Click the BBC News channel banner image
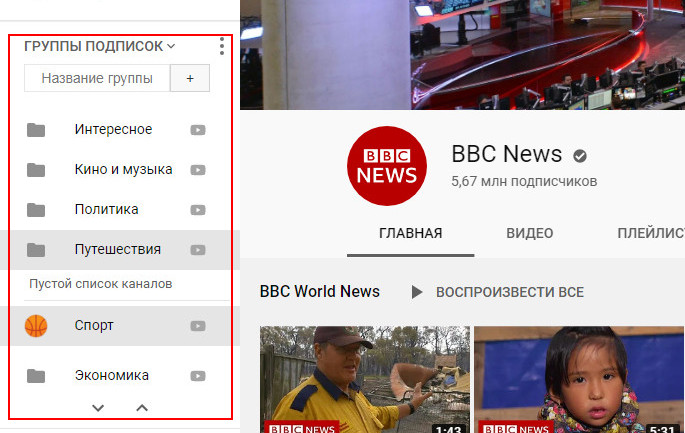The height and width of the screenshot is (433, 685). (x=463, y=55)
